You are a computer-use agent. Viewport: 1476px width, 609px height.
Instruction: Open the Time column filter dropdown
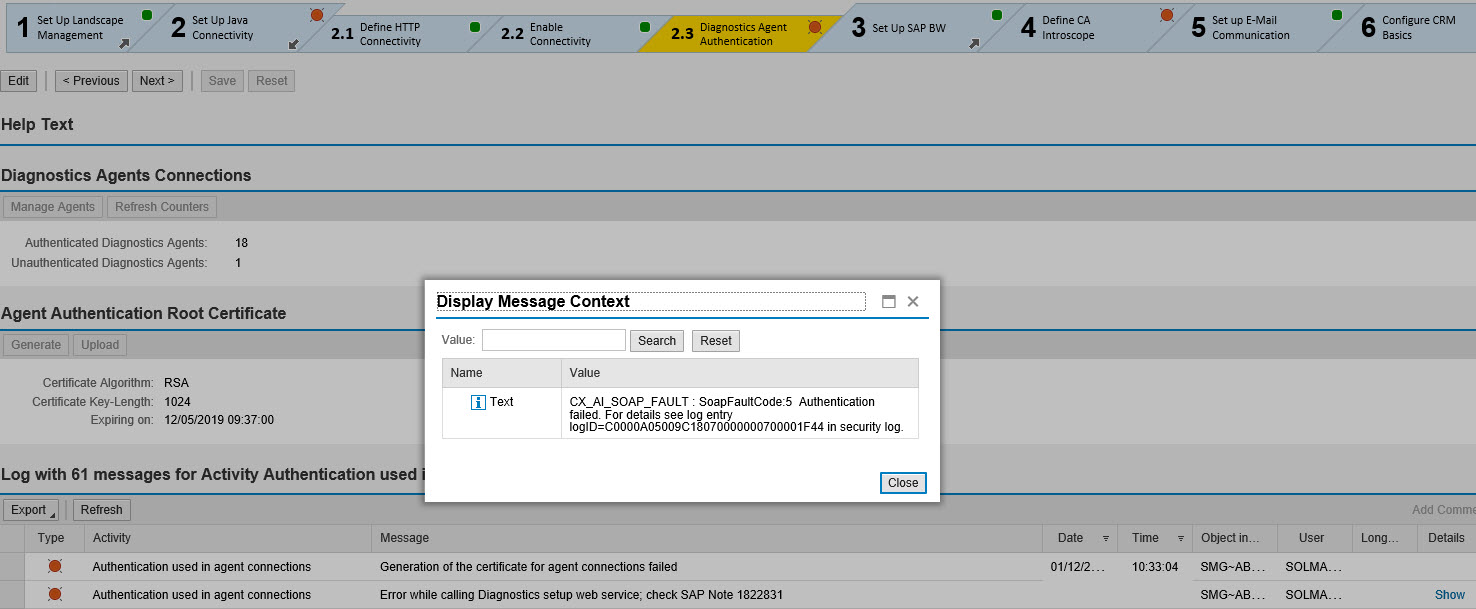[1181, 538]
